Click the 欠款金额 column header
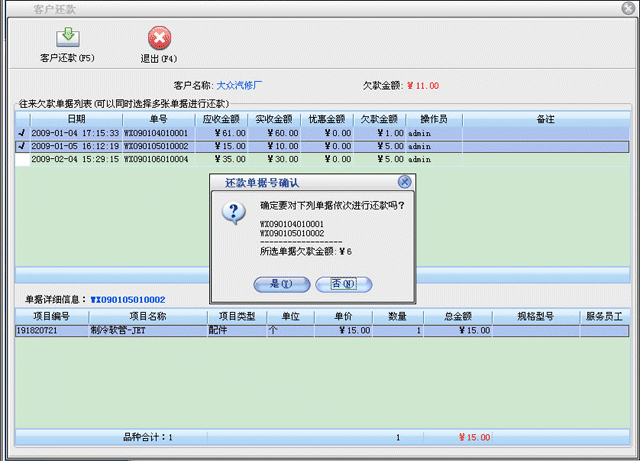Image resolution: width=640 pixels, height=461 pixels. 380,119
